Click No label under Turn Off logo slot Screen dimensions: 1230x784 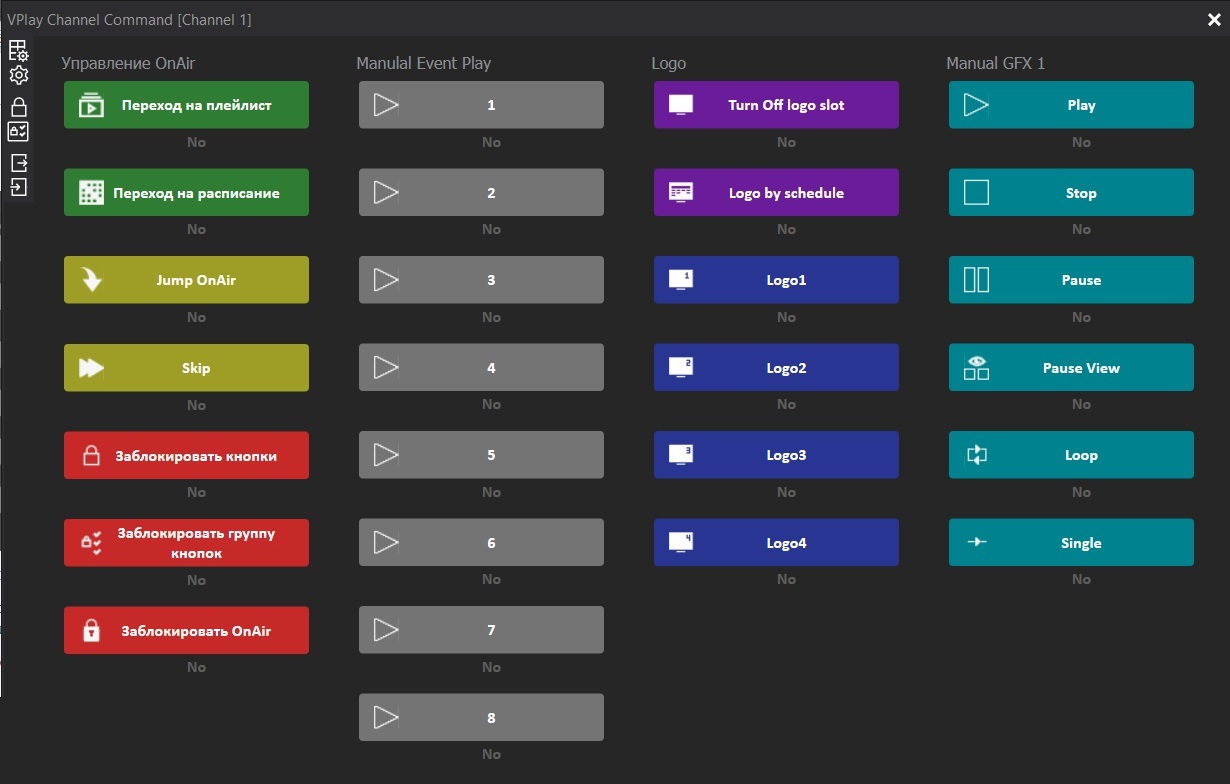pos(787,142)
